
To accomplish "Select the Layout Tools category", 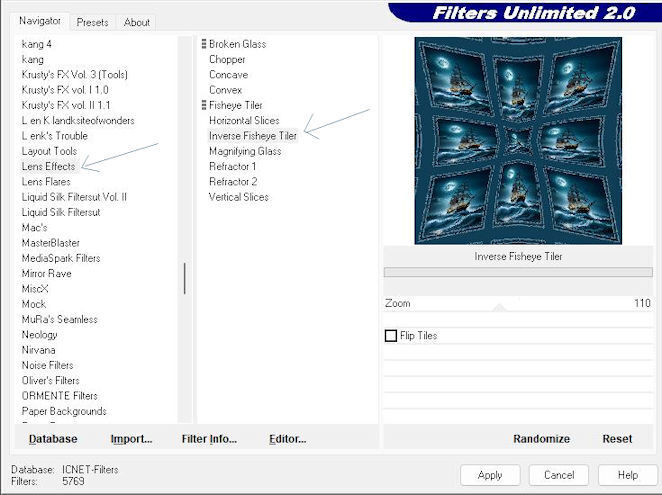I will tap(49, 151).
